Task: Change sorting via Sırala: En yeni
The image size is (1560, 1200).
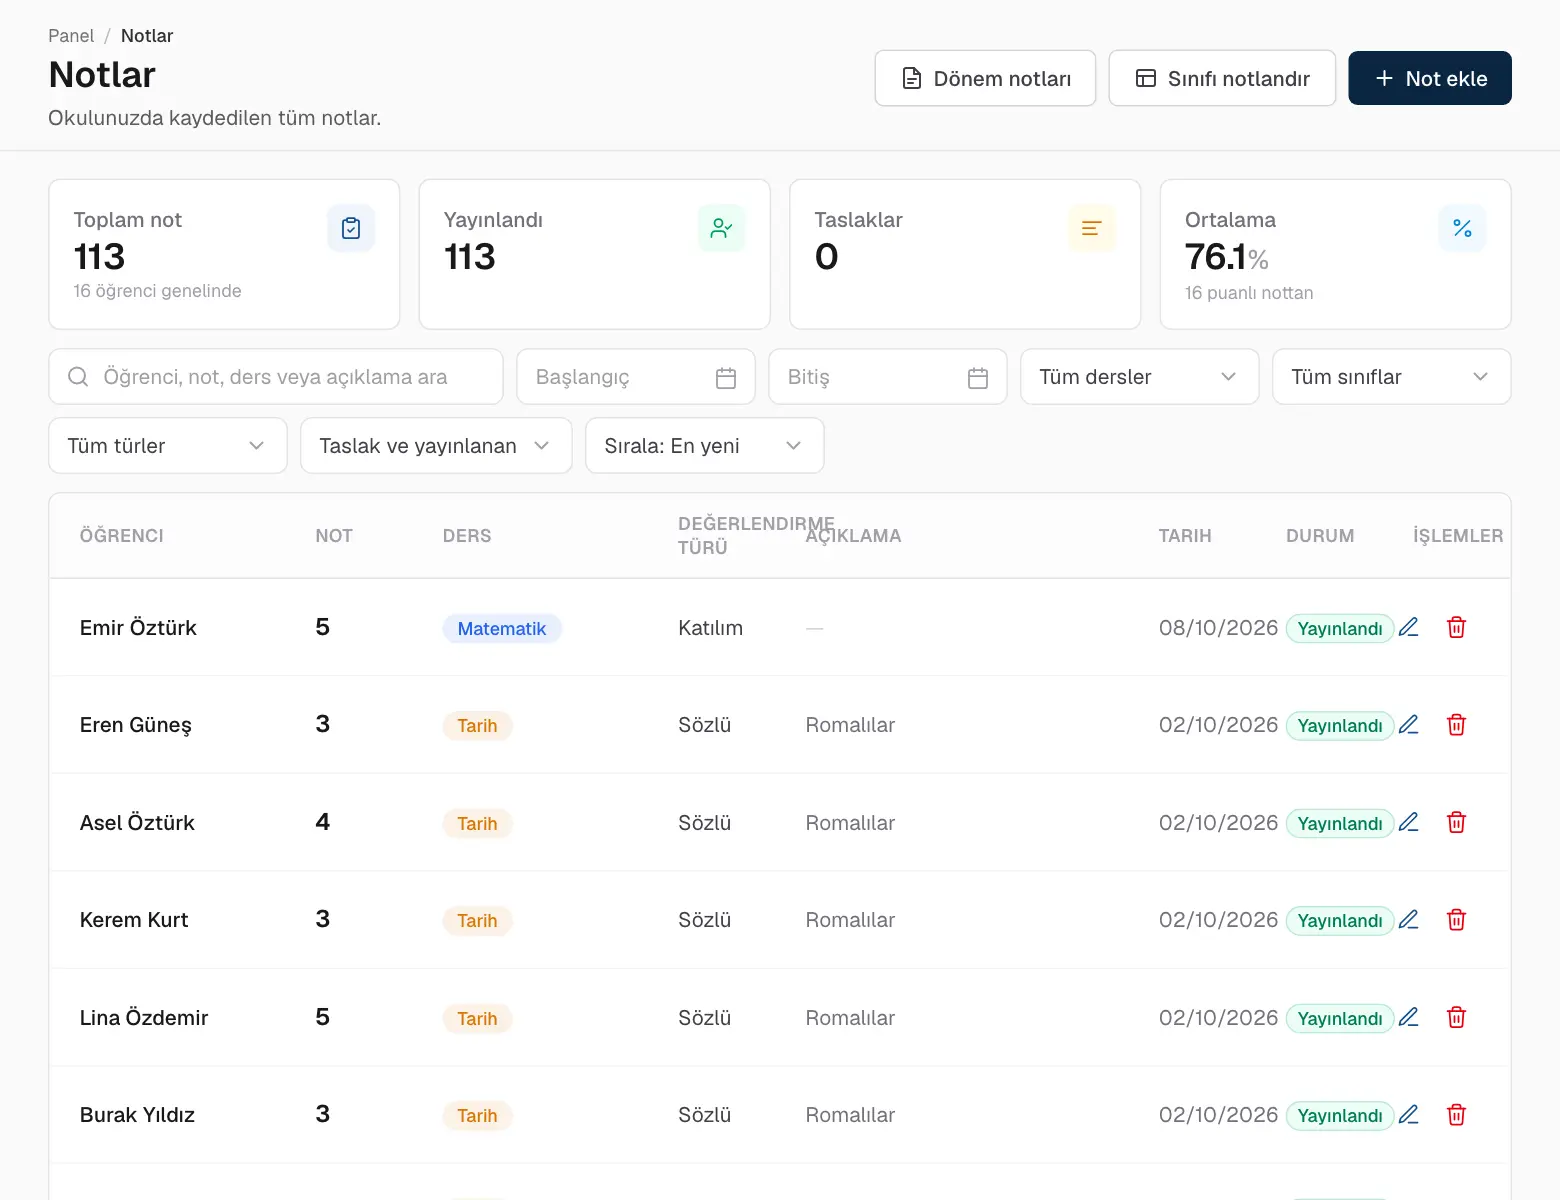Action: [705, 446]
